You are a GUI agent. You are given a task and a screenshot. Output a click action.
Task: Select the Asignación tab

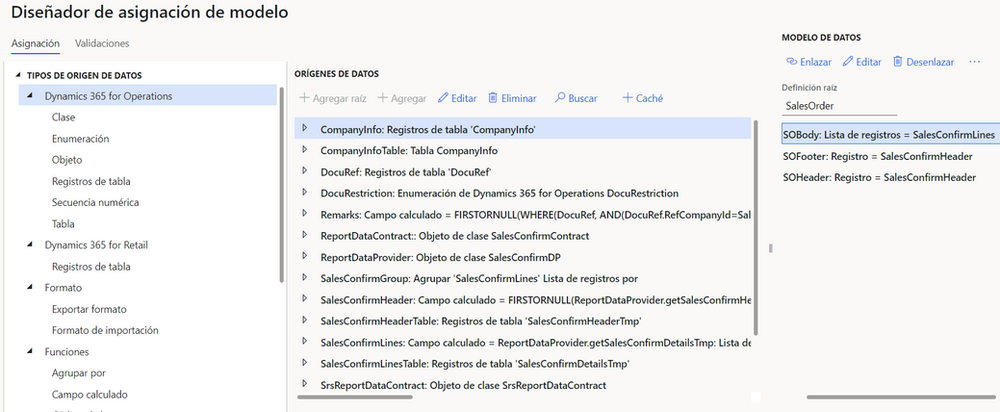click(x=35, y=43)
